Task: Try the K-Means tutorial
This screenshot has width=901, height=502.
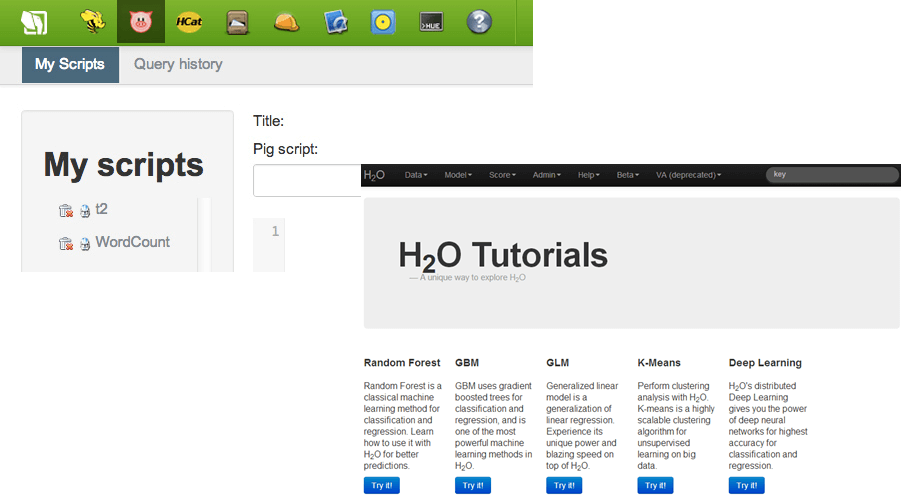Action: (x=655, y=485)
